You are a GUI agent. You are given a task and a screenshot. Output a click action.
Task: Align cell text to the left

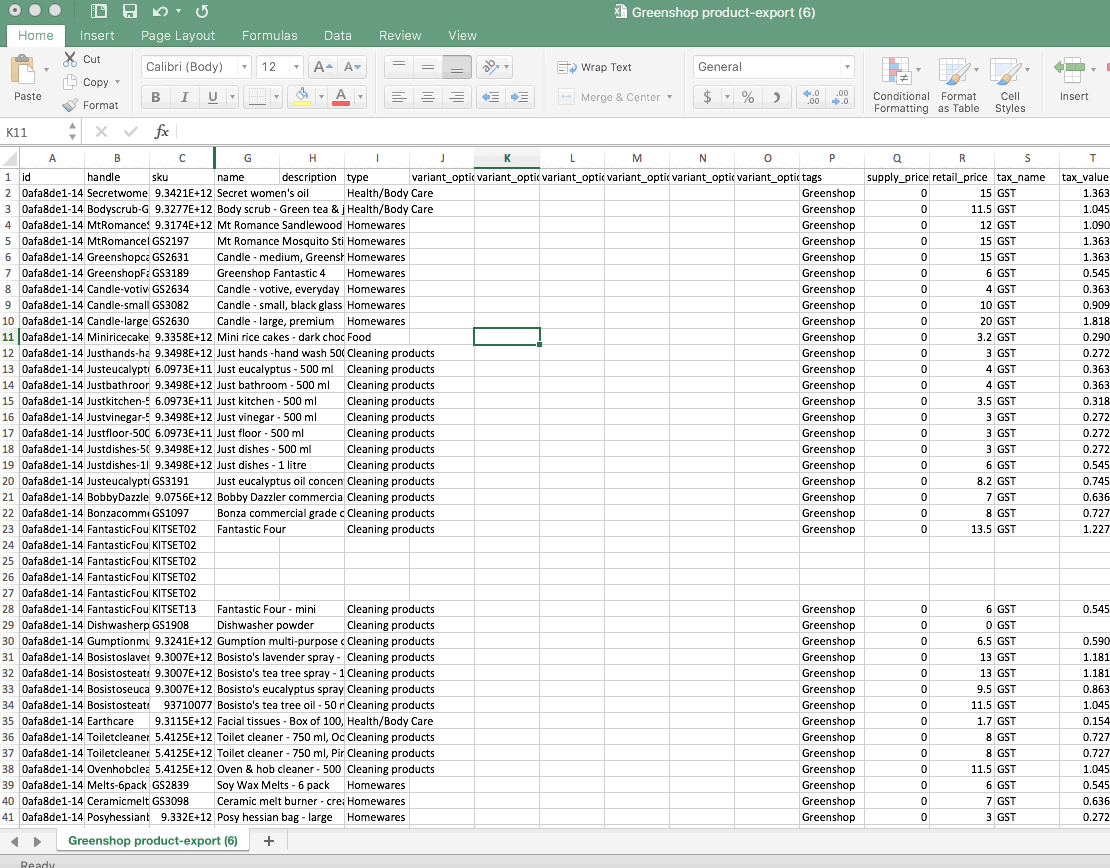[399, 97]
